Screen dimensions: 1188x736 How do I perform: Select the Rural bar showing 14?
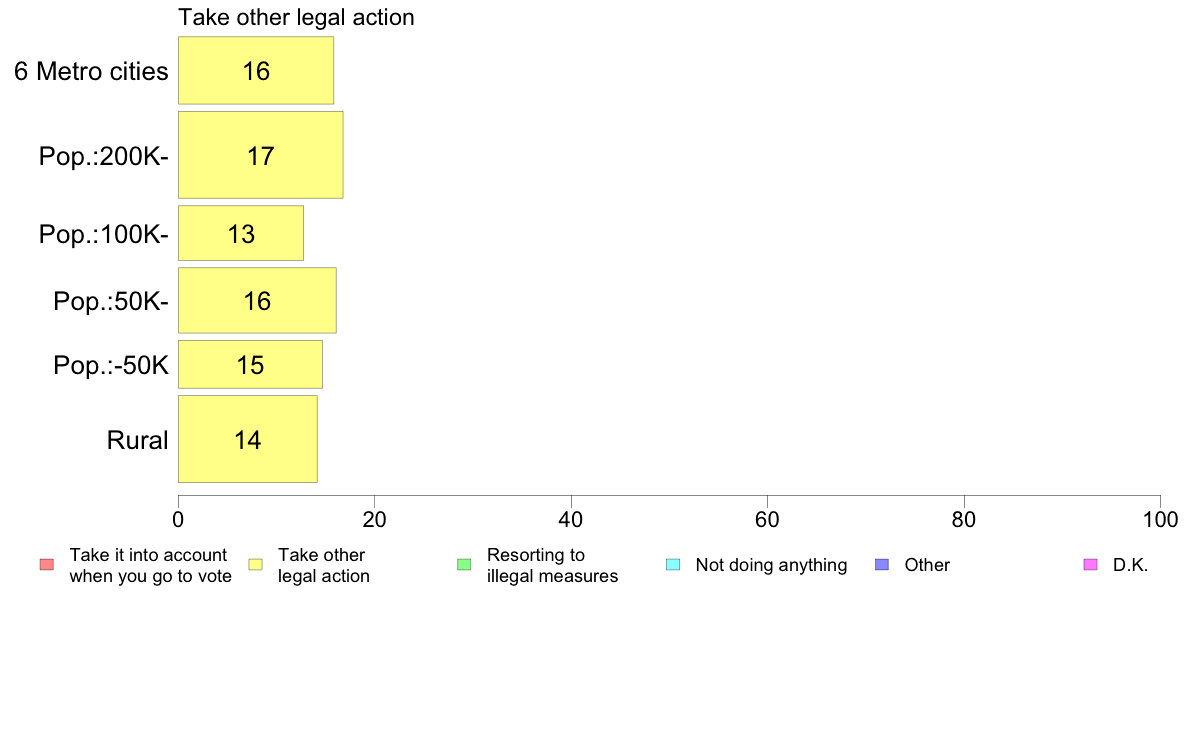[x=248, y=439]
